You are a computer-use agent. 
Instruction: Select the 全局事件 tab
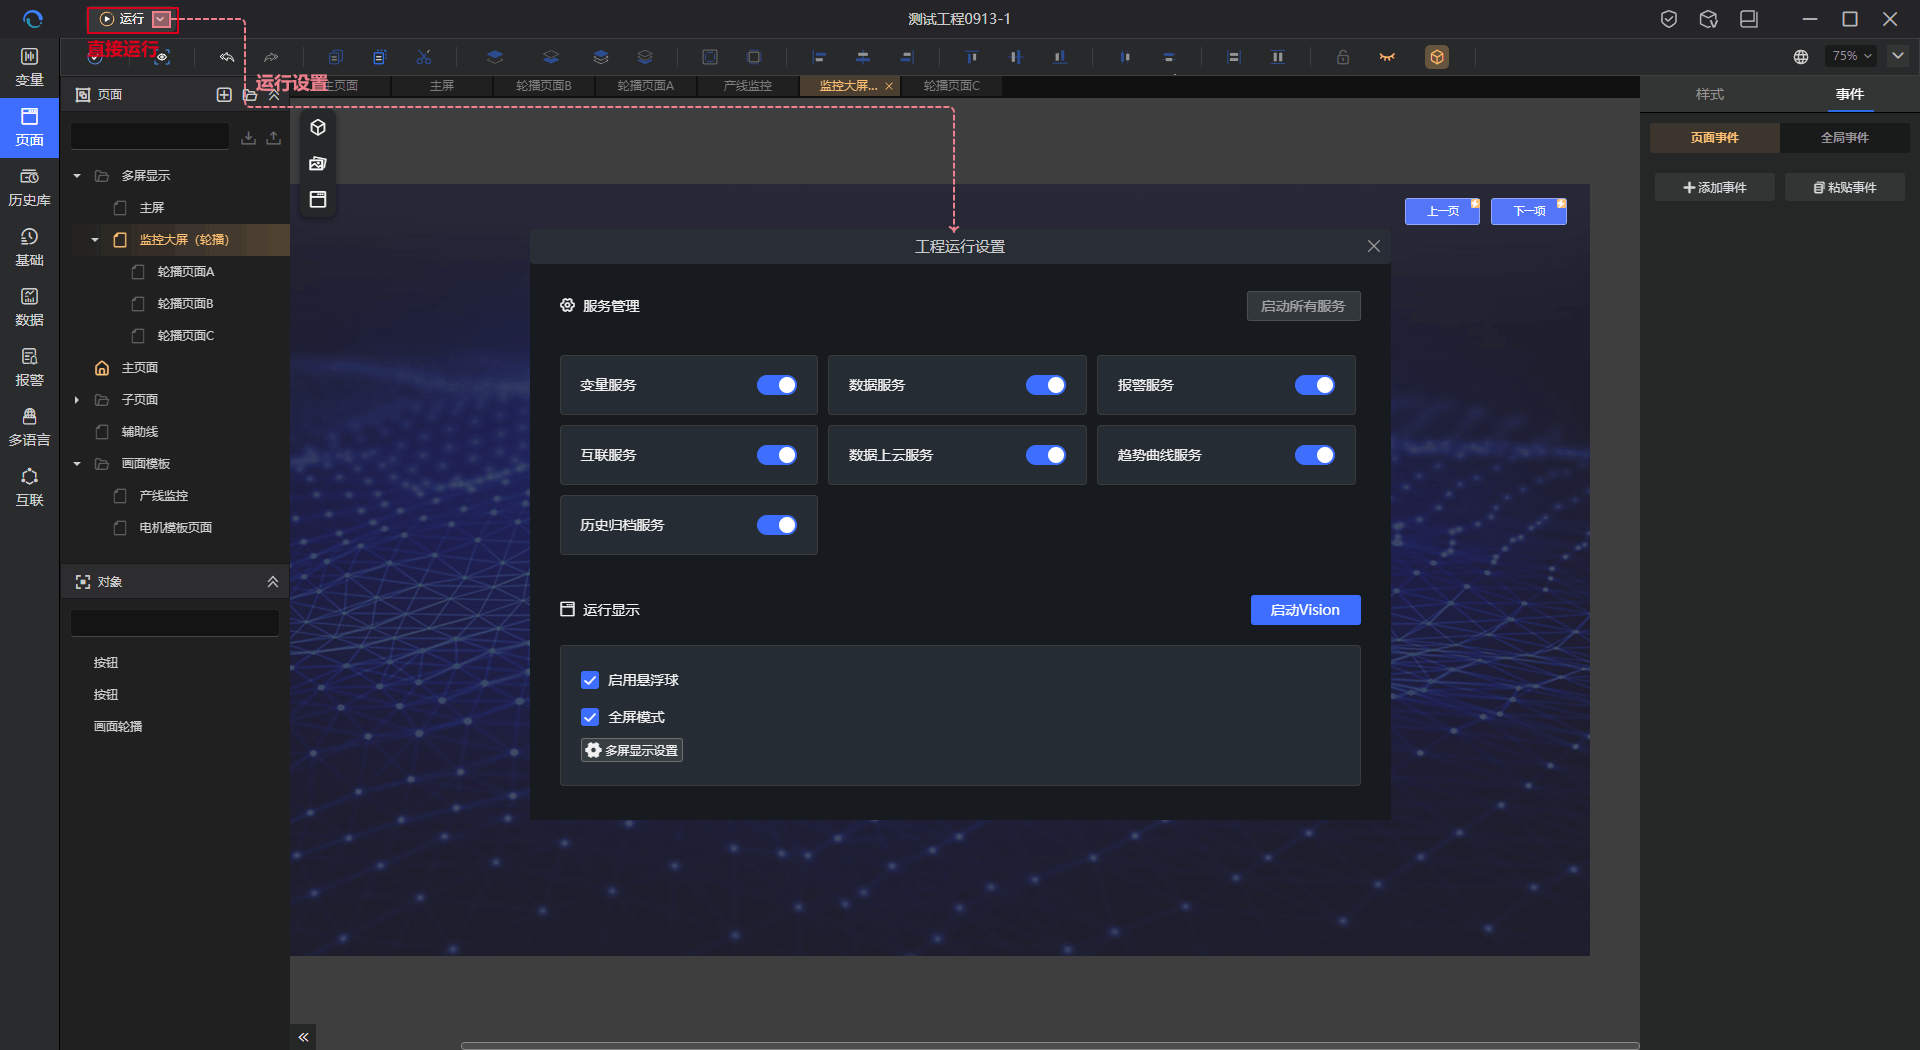(x=1845, y=138)
